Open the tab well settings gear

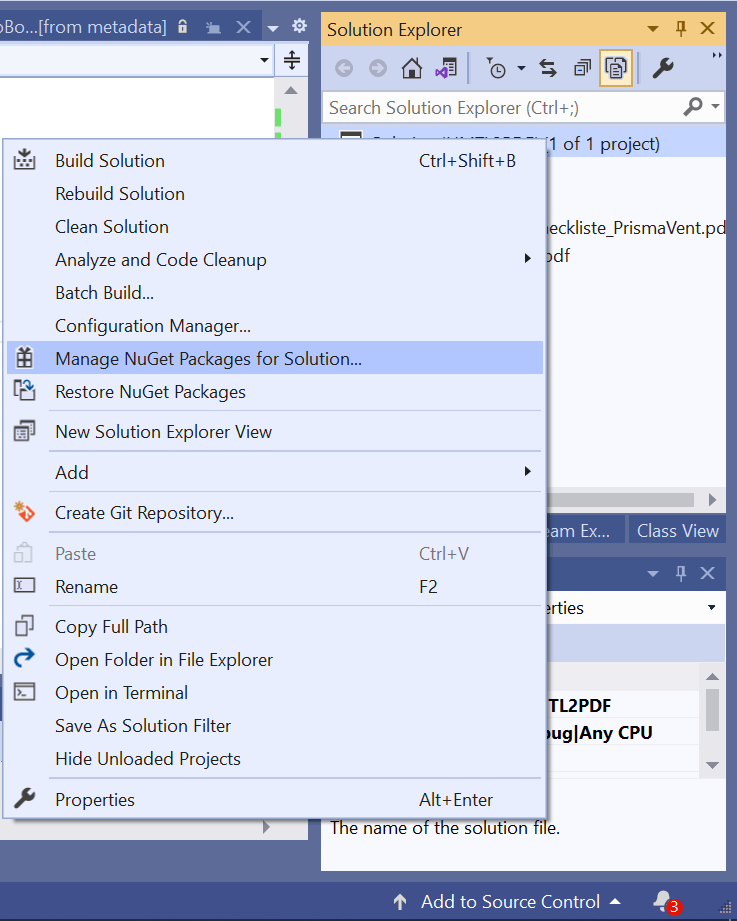tap(299, 26)
